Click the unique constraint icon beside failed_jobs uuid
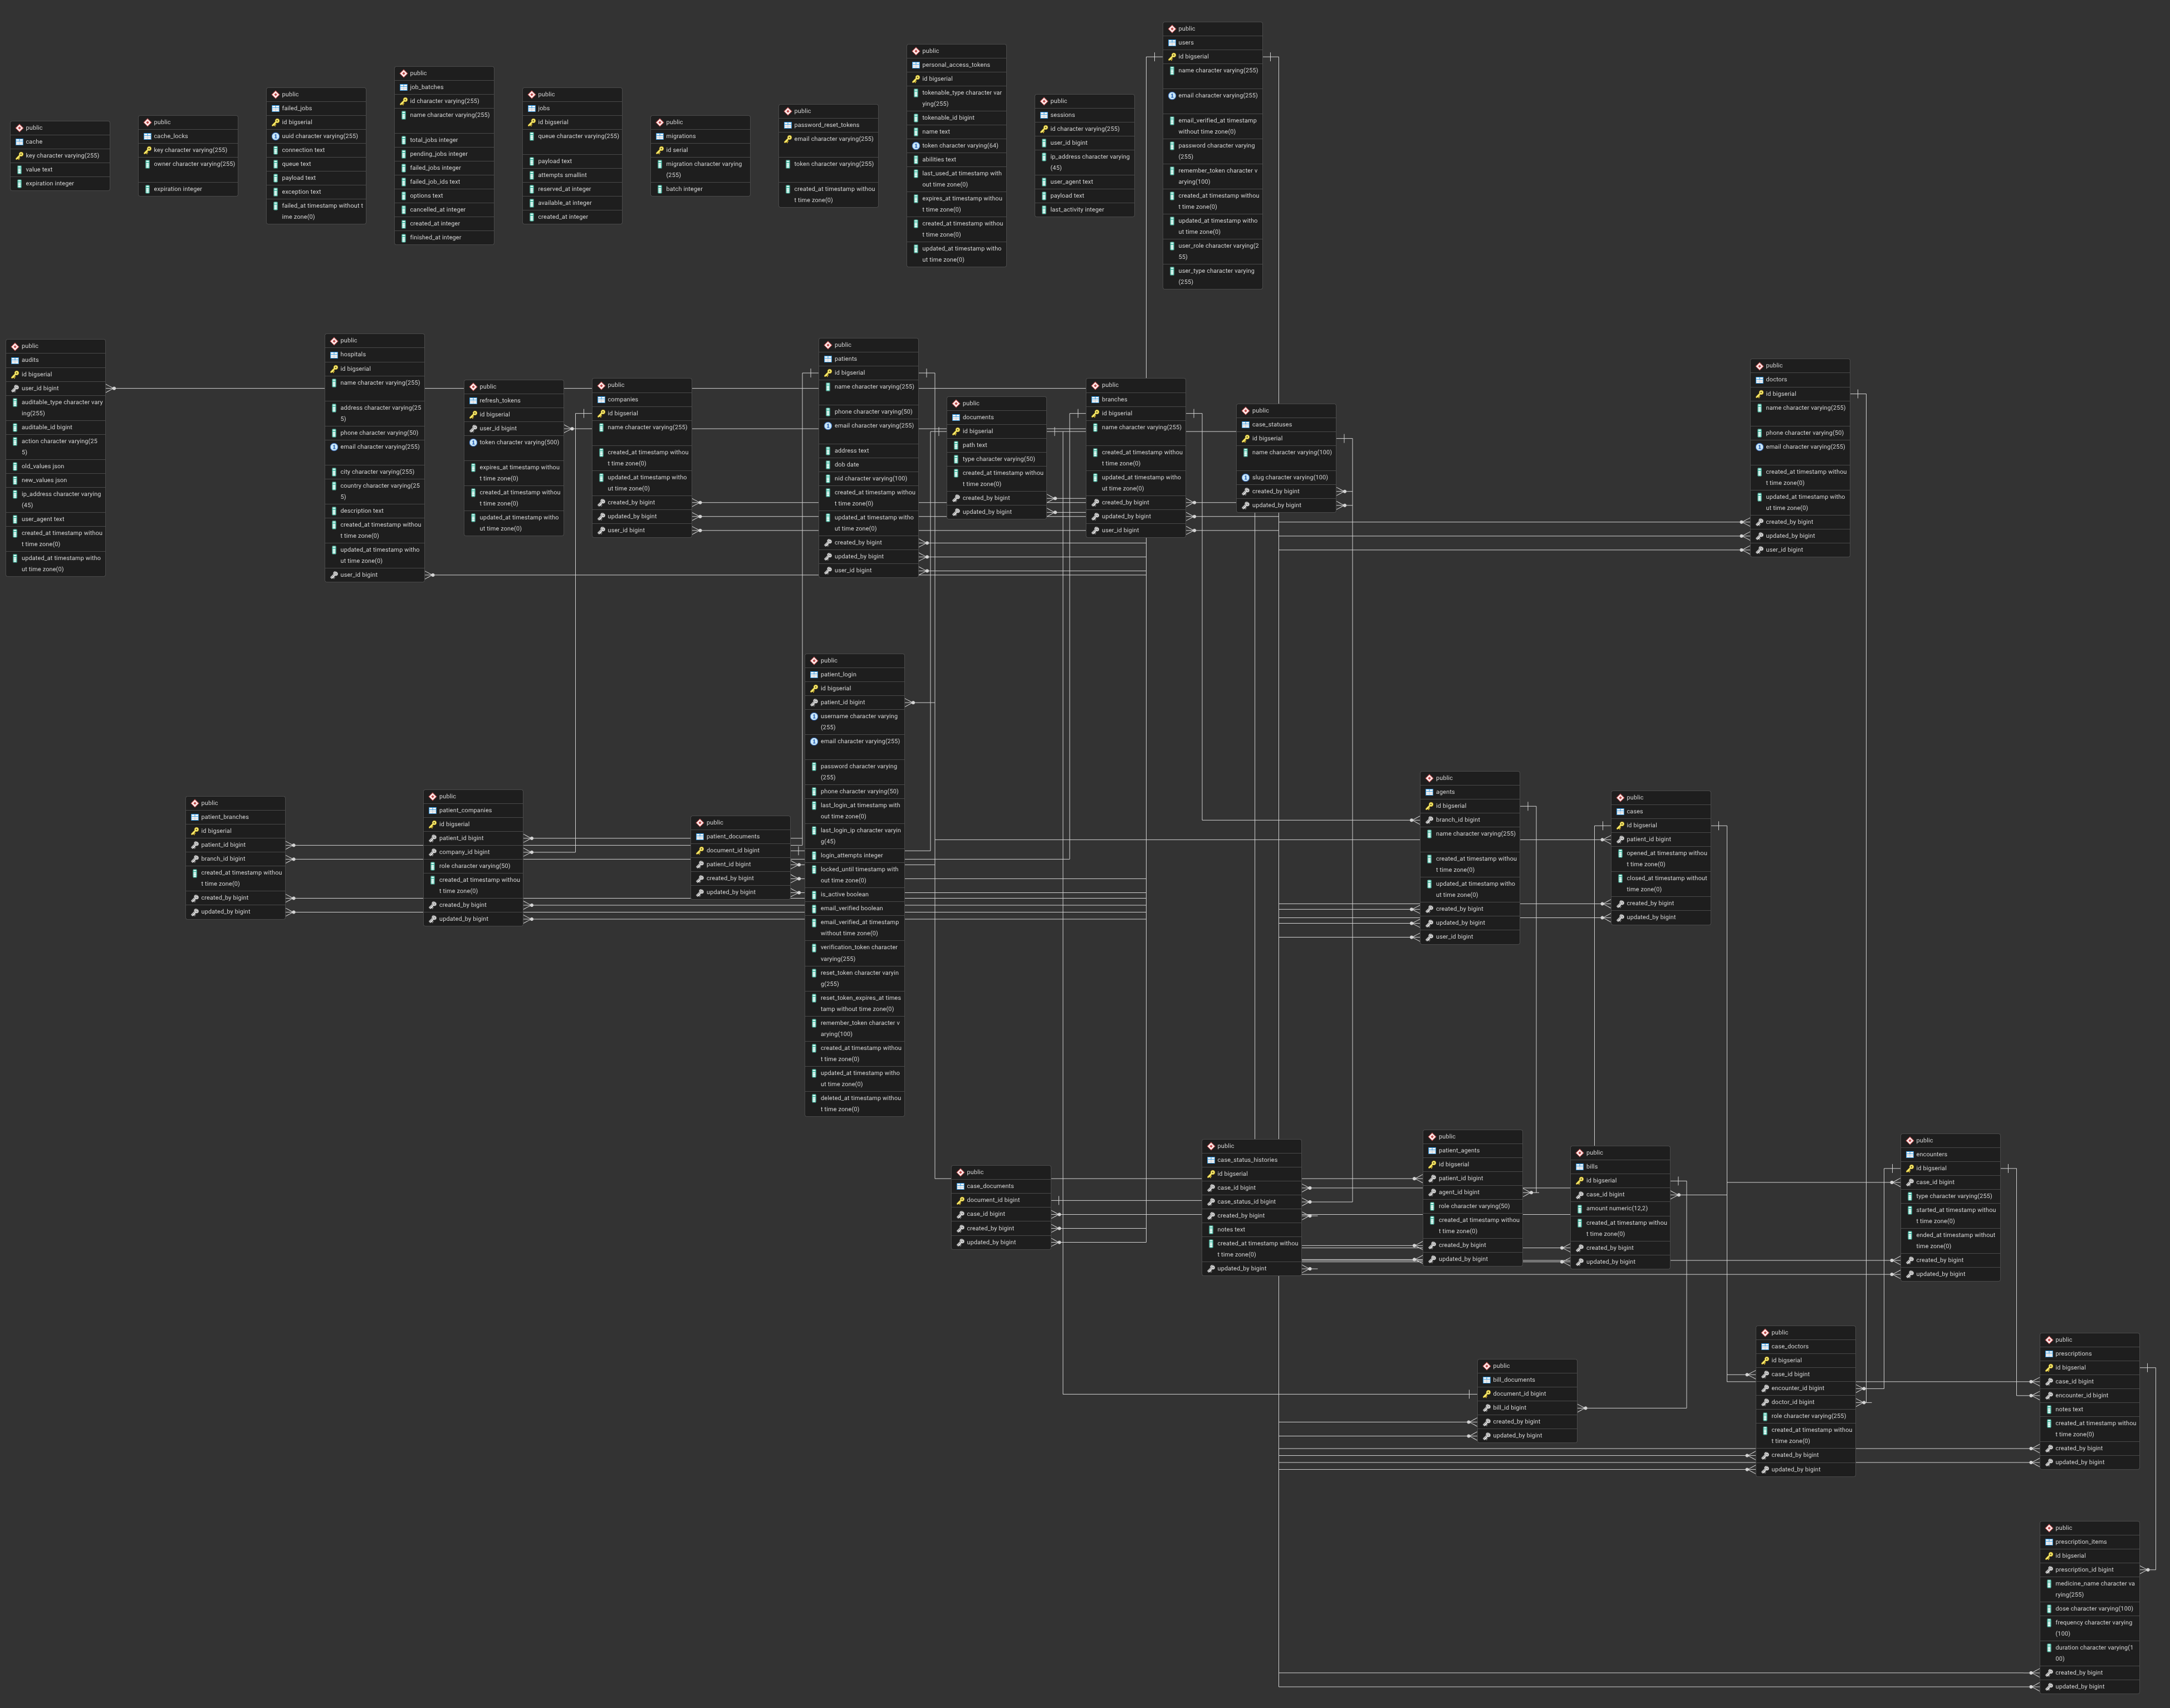The width and height of the screenshot is (2170, 1708). pos(276,136)
